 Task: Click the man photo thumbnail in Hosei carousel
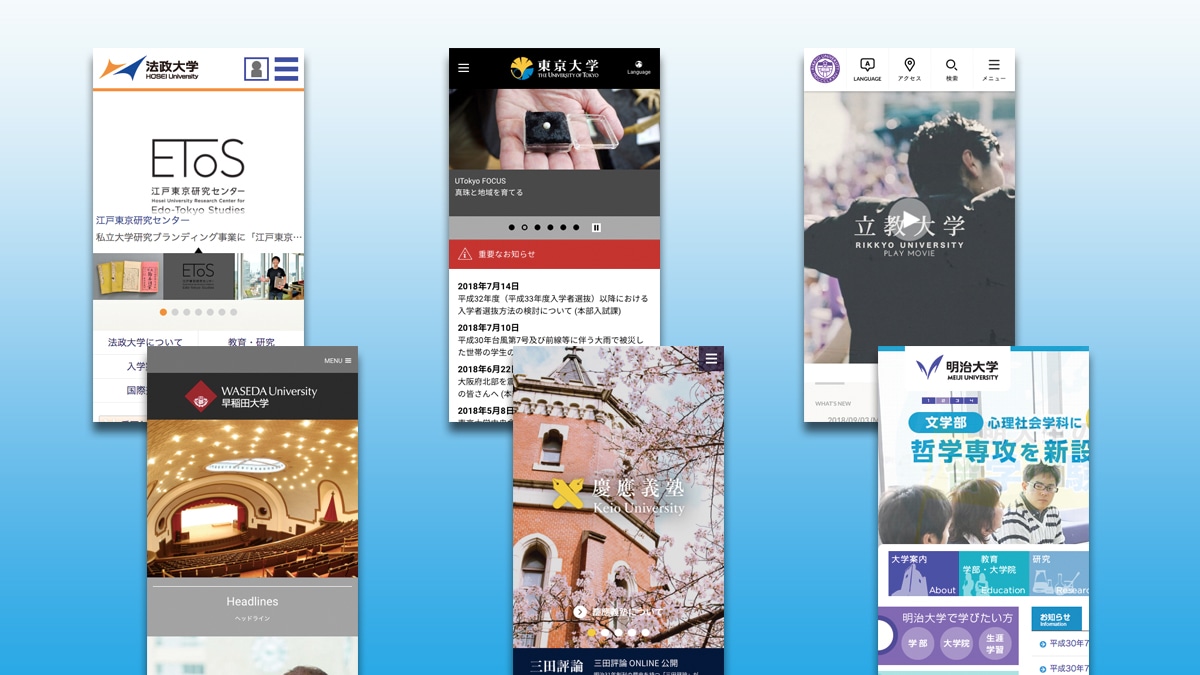(271, 276)
